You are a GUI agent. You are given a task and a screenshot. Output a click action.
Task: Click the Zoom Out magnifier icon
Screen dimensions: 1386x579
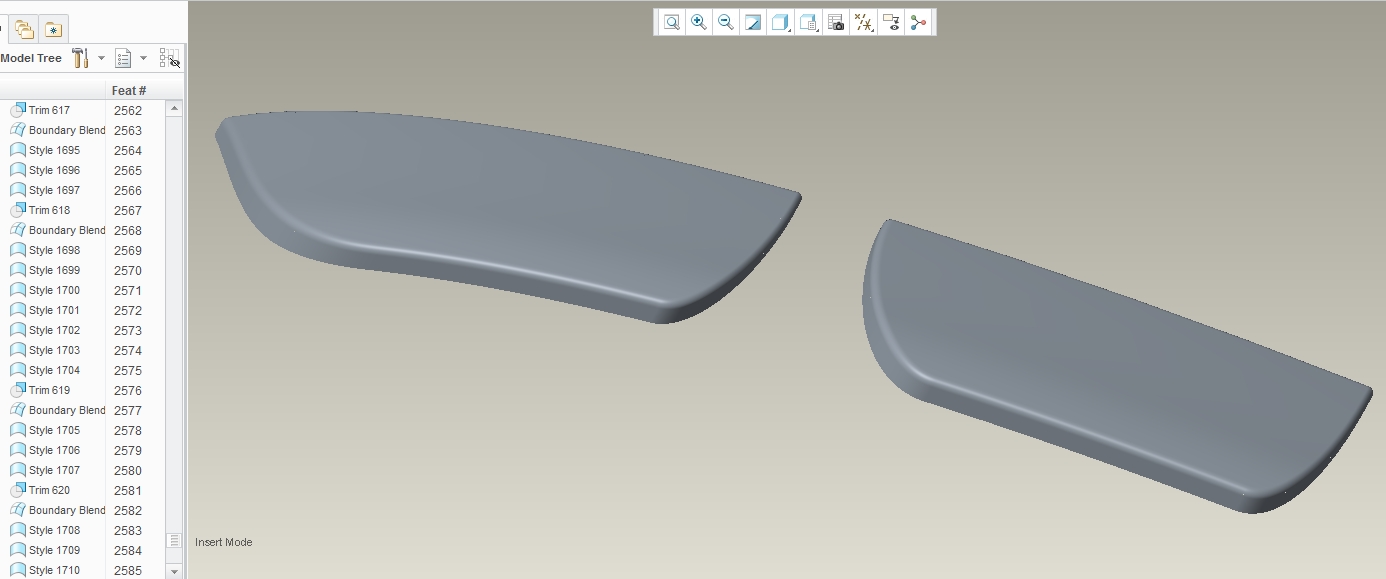[726, 22]
